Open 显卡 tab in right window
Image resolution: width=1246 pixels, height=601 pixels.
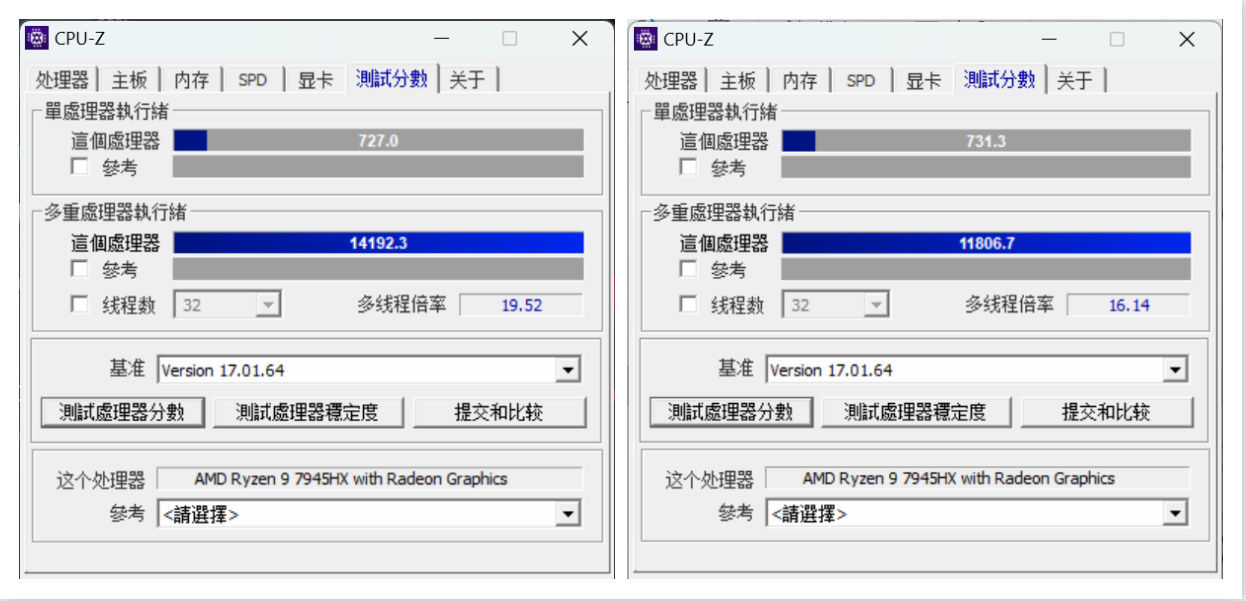[x=923, y=80]
